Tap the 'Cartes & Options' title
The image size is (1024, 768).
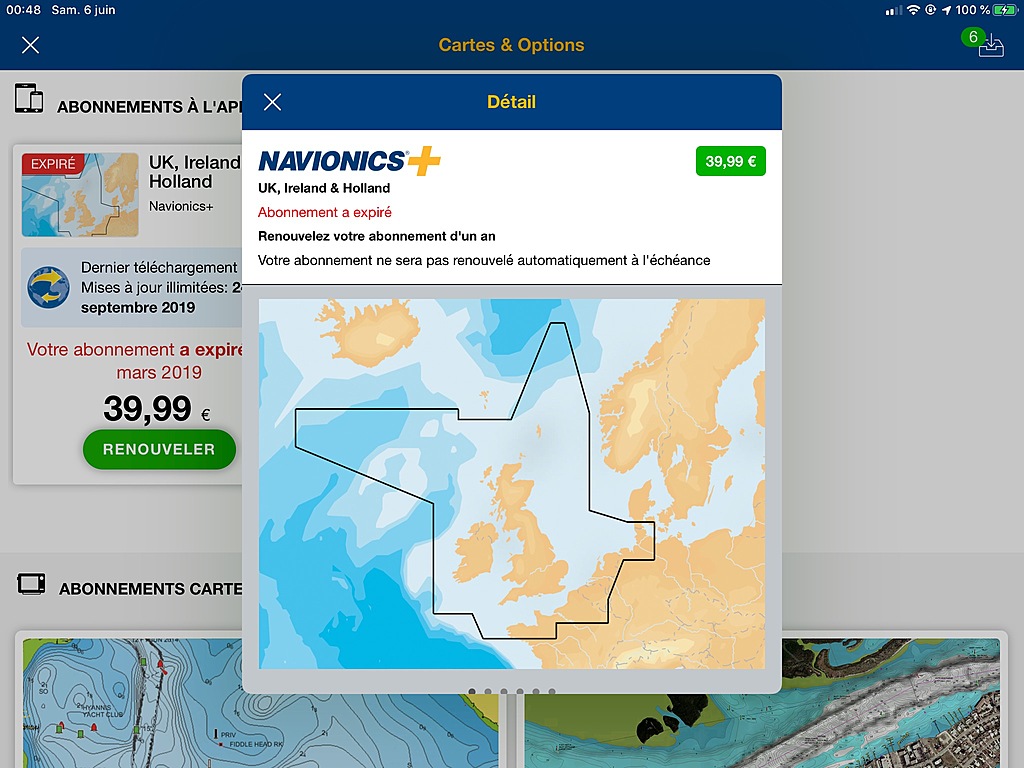(x=511, y=45)
